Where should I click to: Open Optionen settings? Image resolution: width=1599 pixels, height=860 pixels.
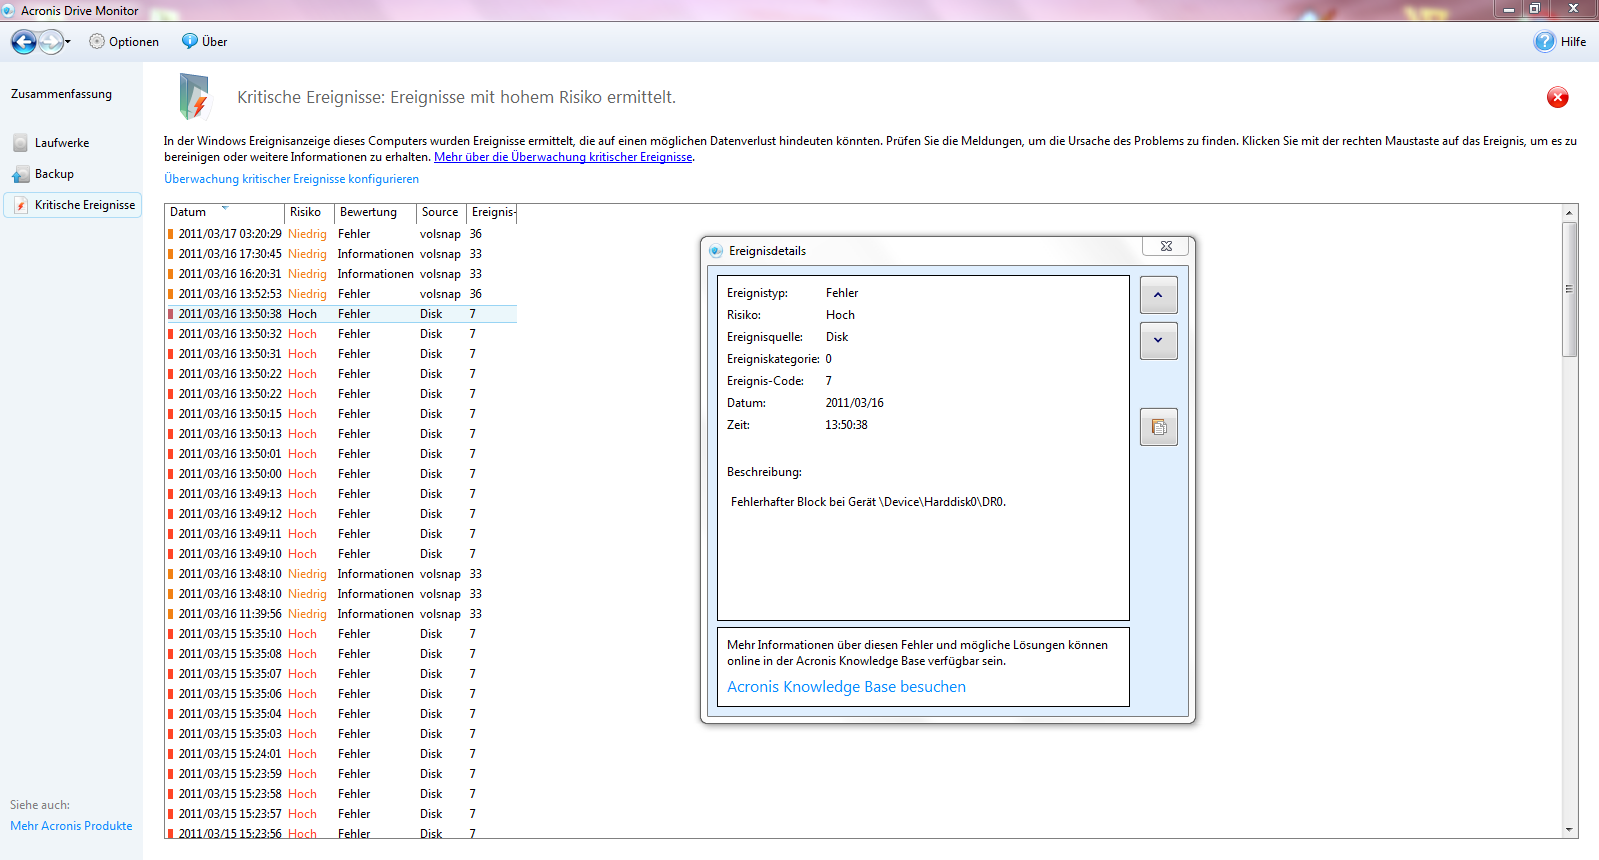[124, 42]
